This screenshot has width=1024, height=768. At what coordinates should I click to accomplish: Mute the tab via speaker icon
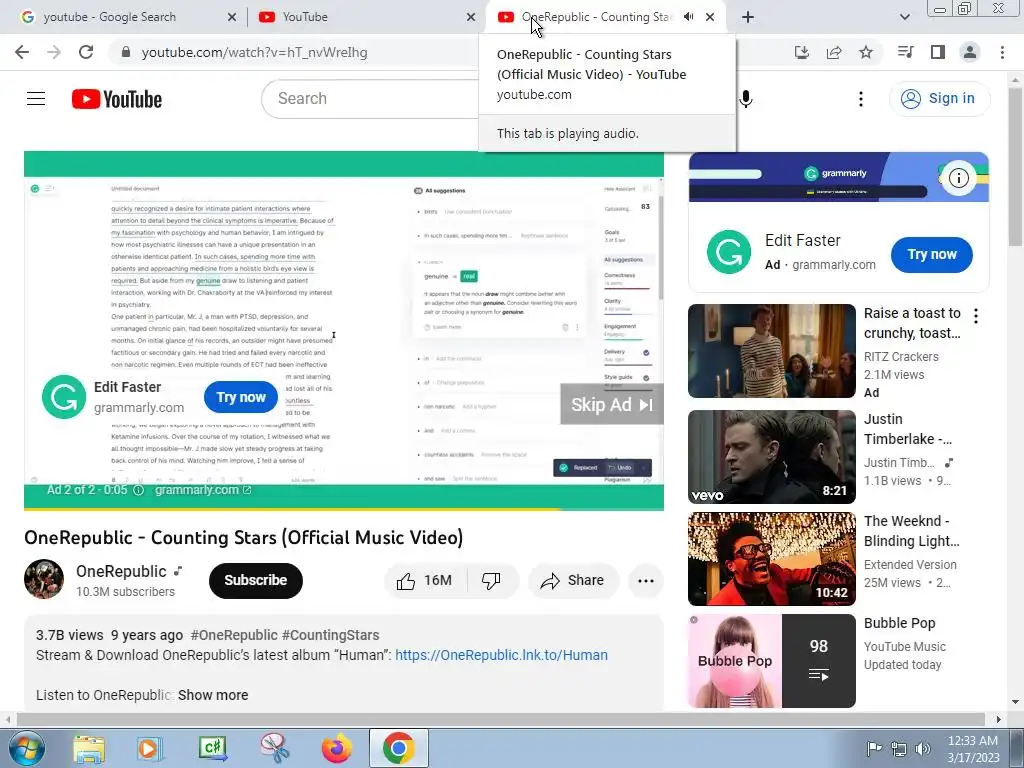[x=688, y=17]
